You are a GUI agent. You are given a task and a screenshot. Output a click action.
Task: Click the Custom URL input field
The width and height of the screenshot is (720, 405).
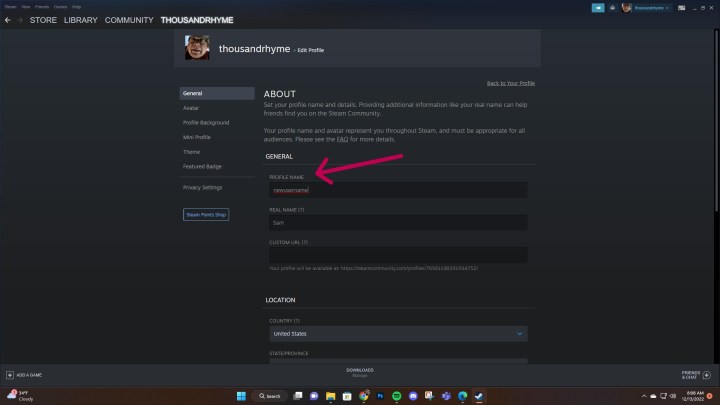tap(398, 255)
